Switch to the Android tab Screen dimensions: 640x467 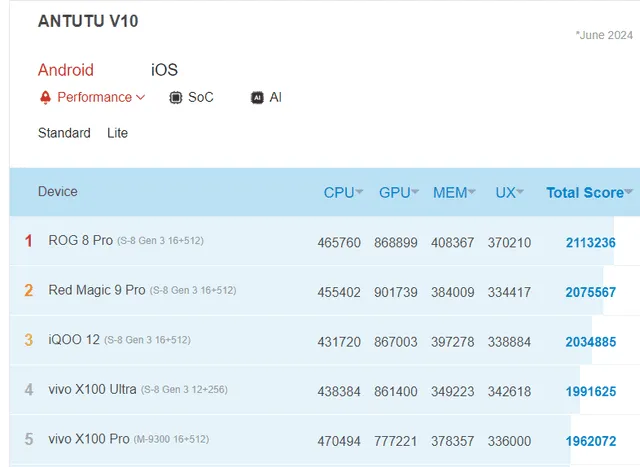coord(66,70)
